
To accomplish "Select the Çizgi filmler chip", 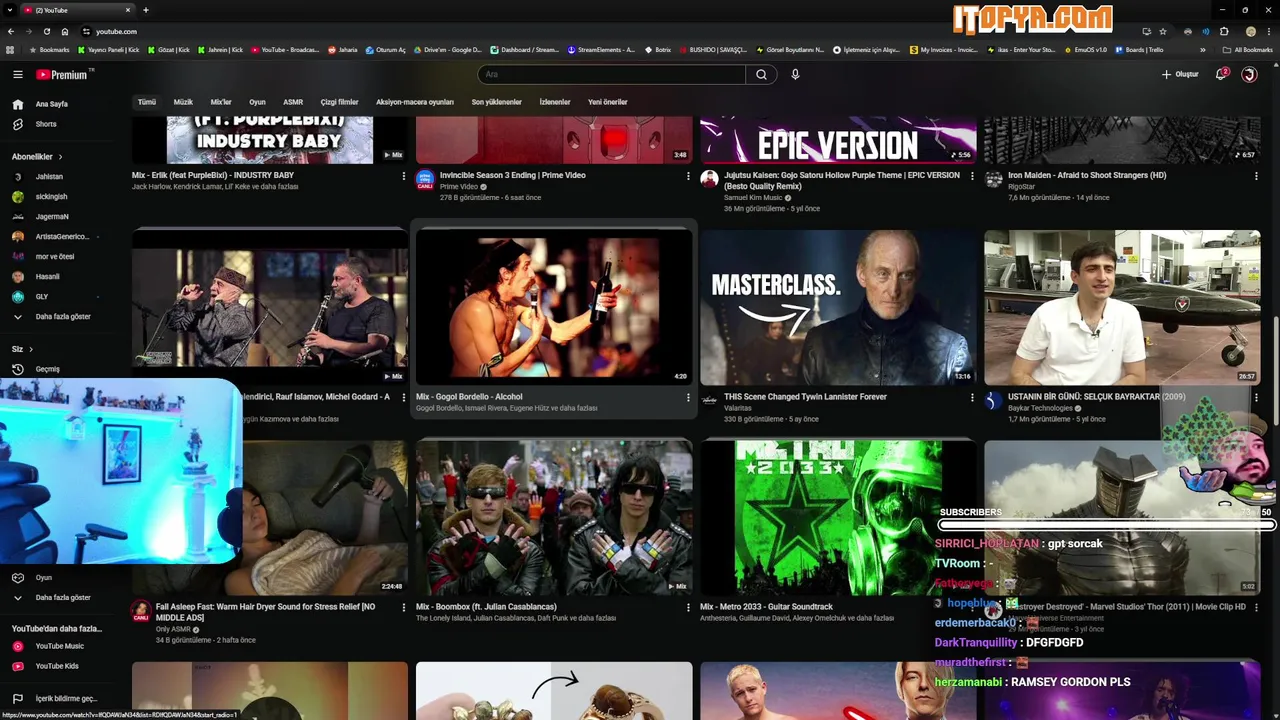I will [339, 102].
